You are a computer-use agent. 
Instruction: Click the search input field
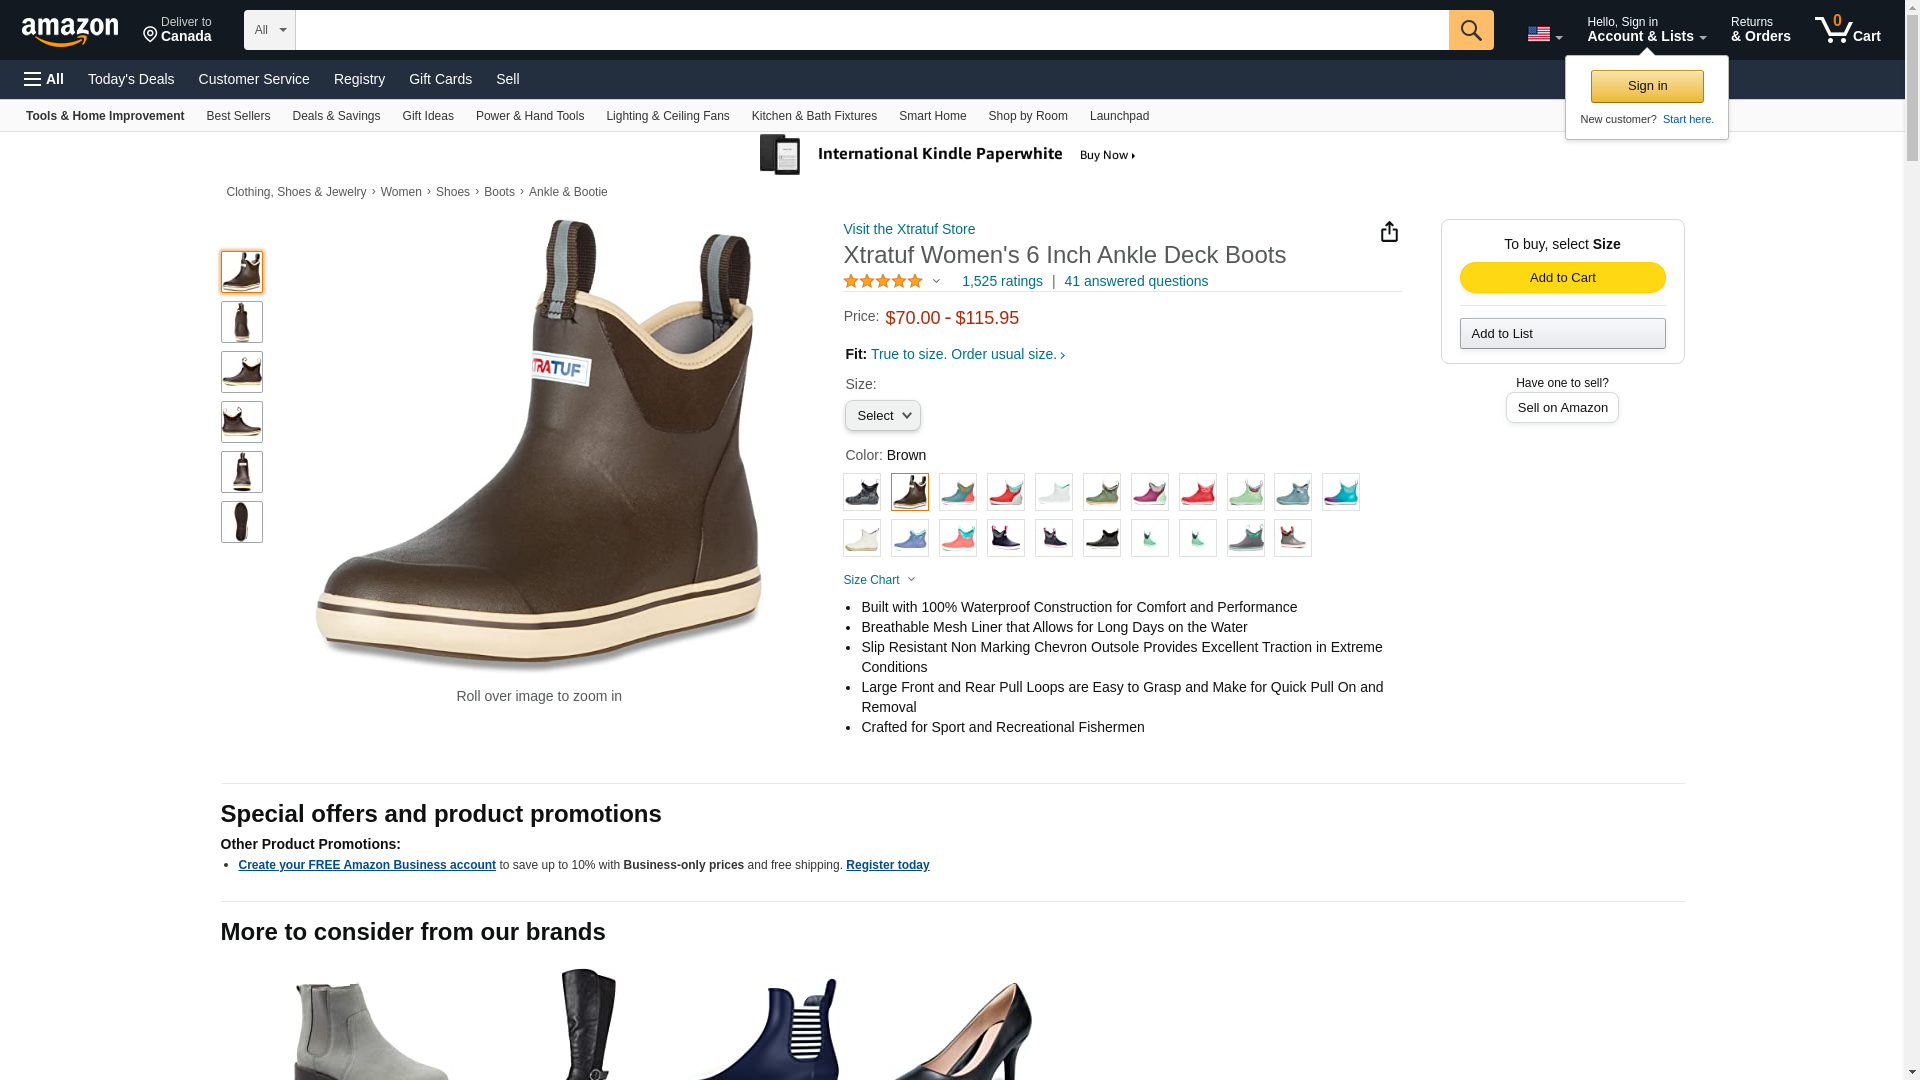(872, 30)
